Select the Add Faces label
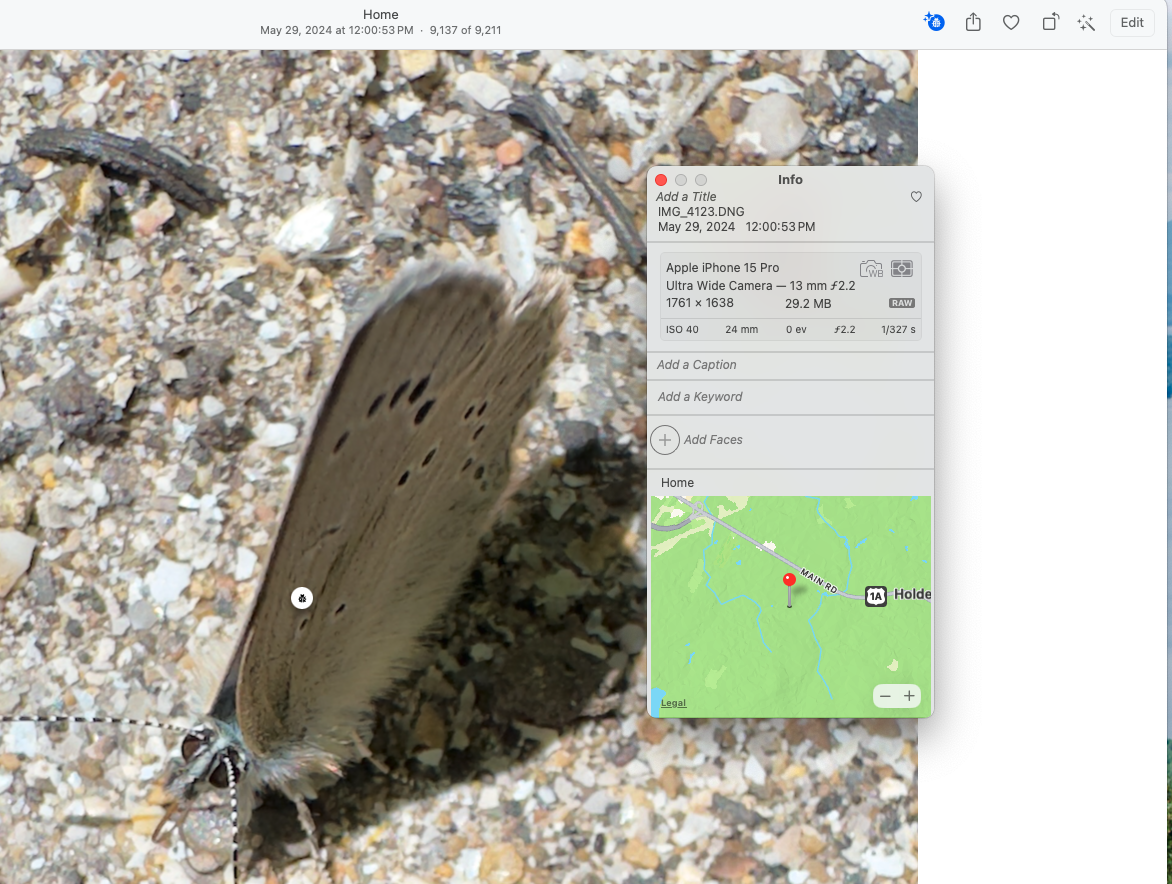The height and width of the screenshot is (884, 1172). pos(713,440)
